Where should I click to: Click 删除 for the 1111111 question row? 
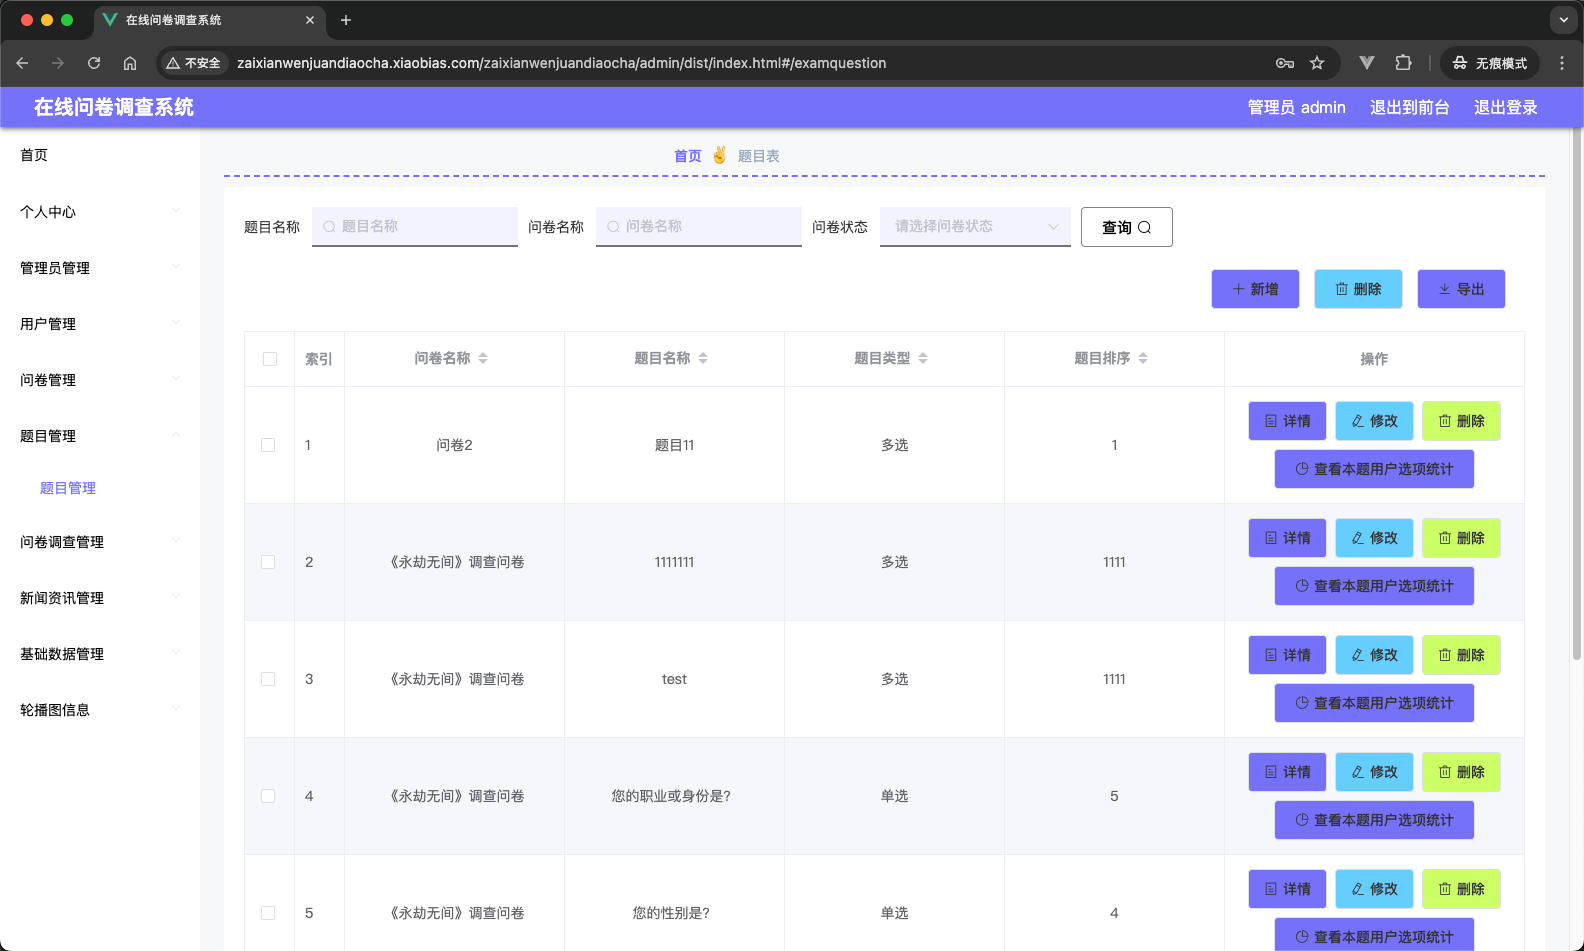(1461, 538)
